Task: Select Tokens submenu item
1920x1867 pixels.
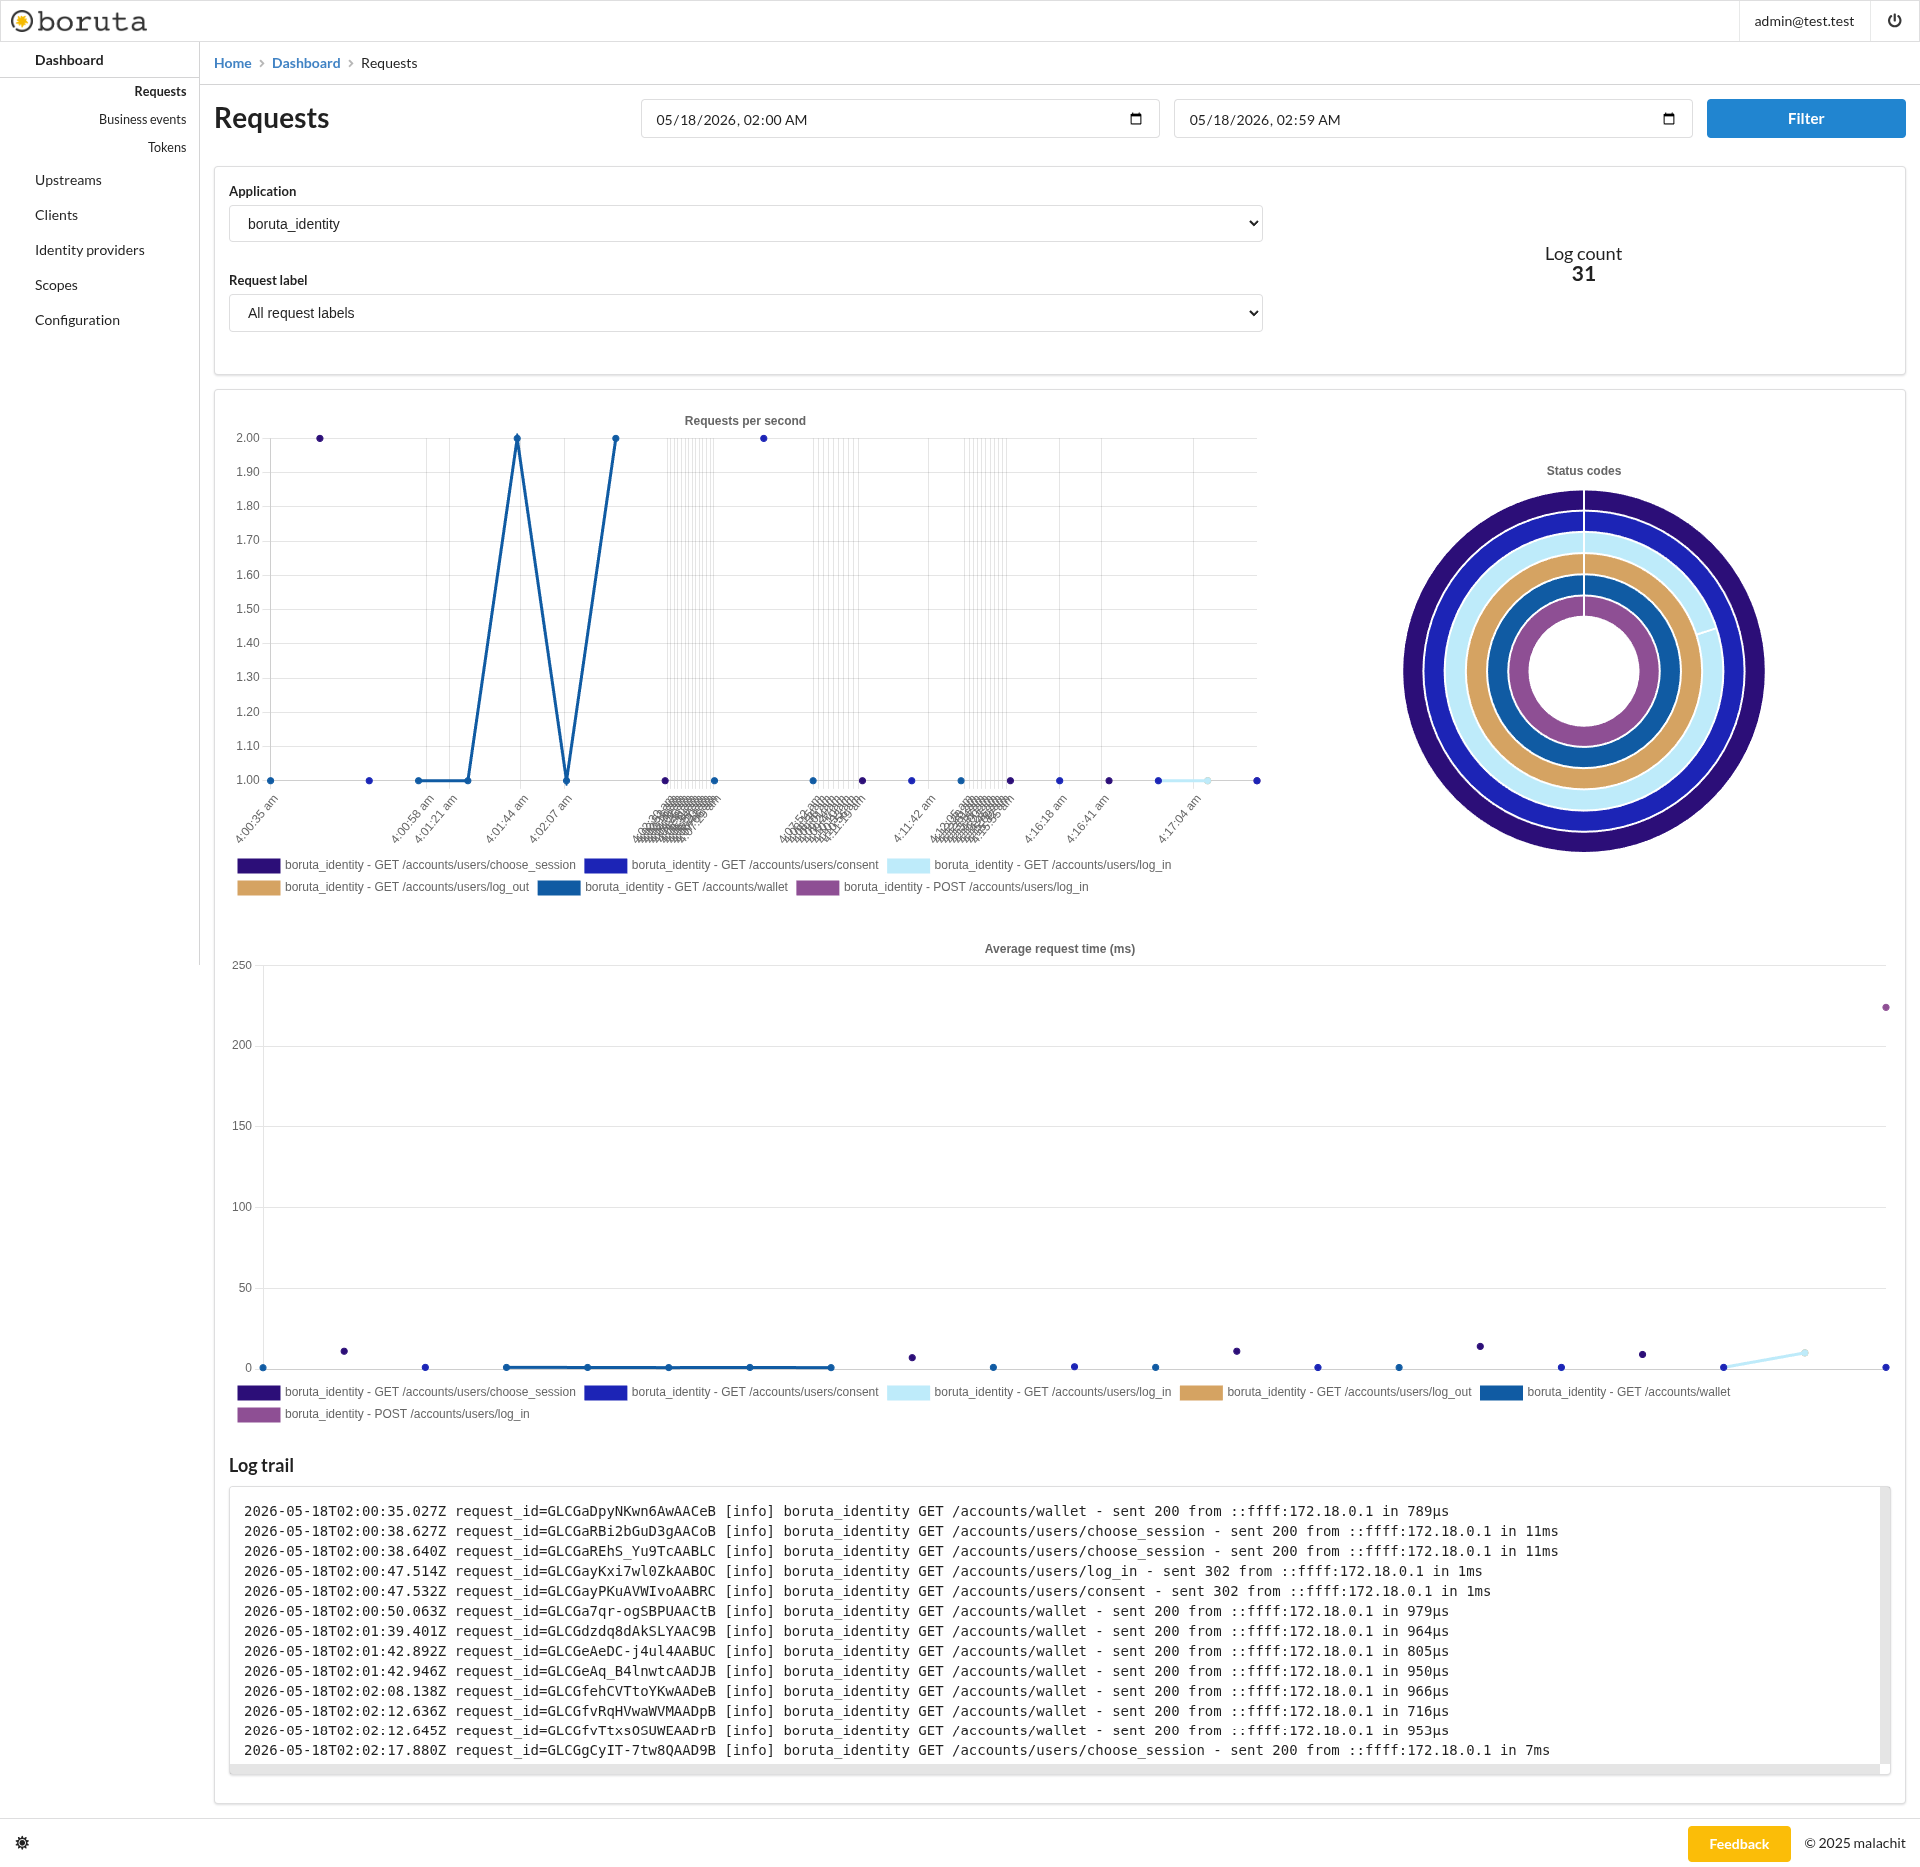Action: point(167,147)
